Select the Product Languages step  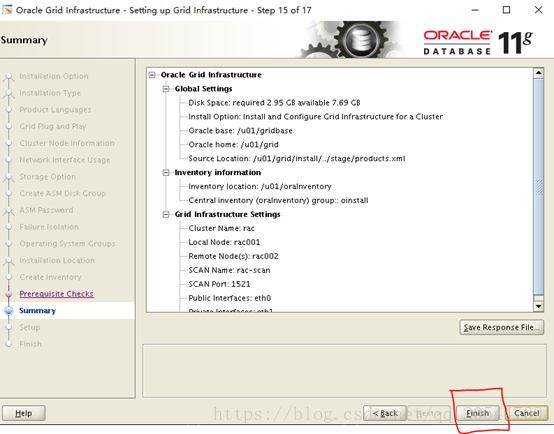55,110
